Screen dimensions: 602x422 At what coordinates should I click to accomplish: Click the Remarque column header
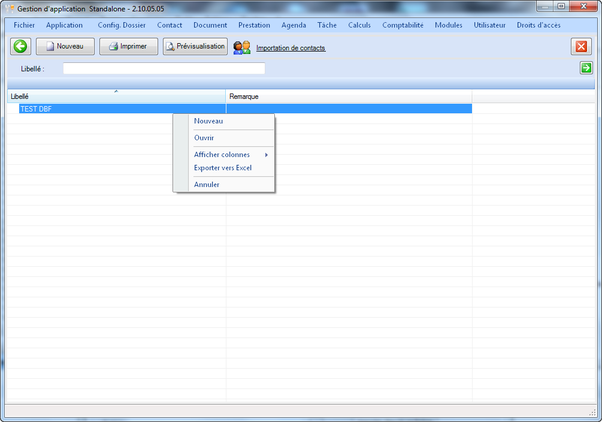pos(349,96)
